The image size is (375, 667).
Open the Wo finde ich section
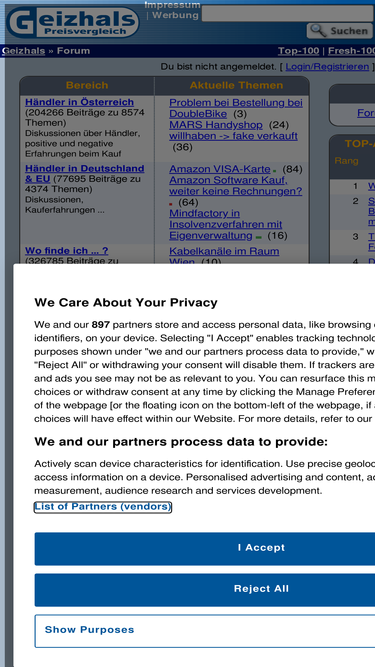(67, 251)
